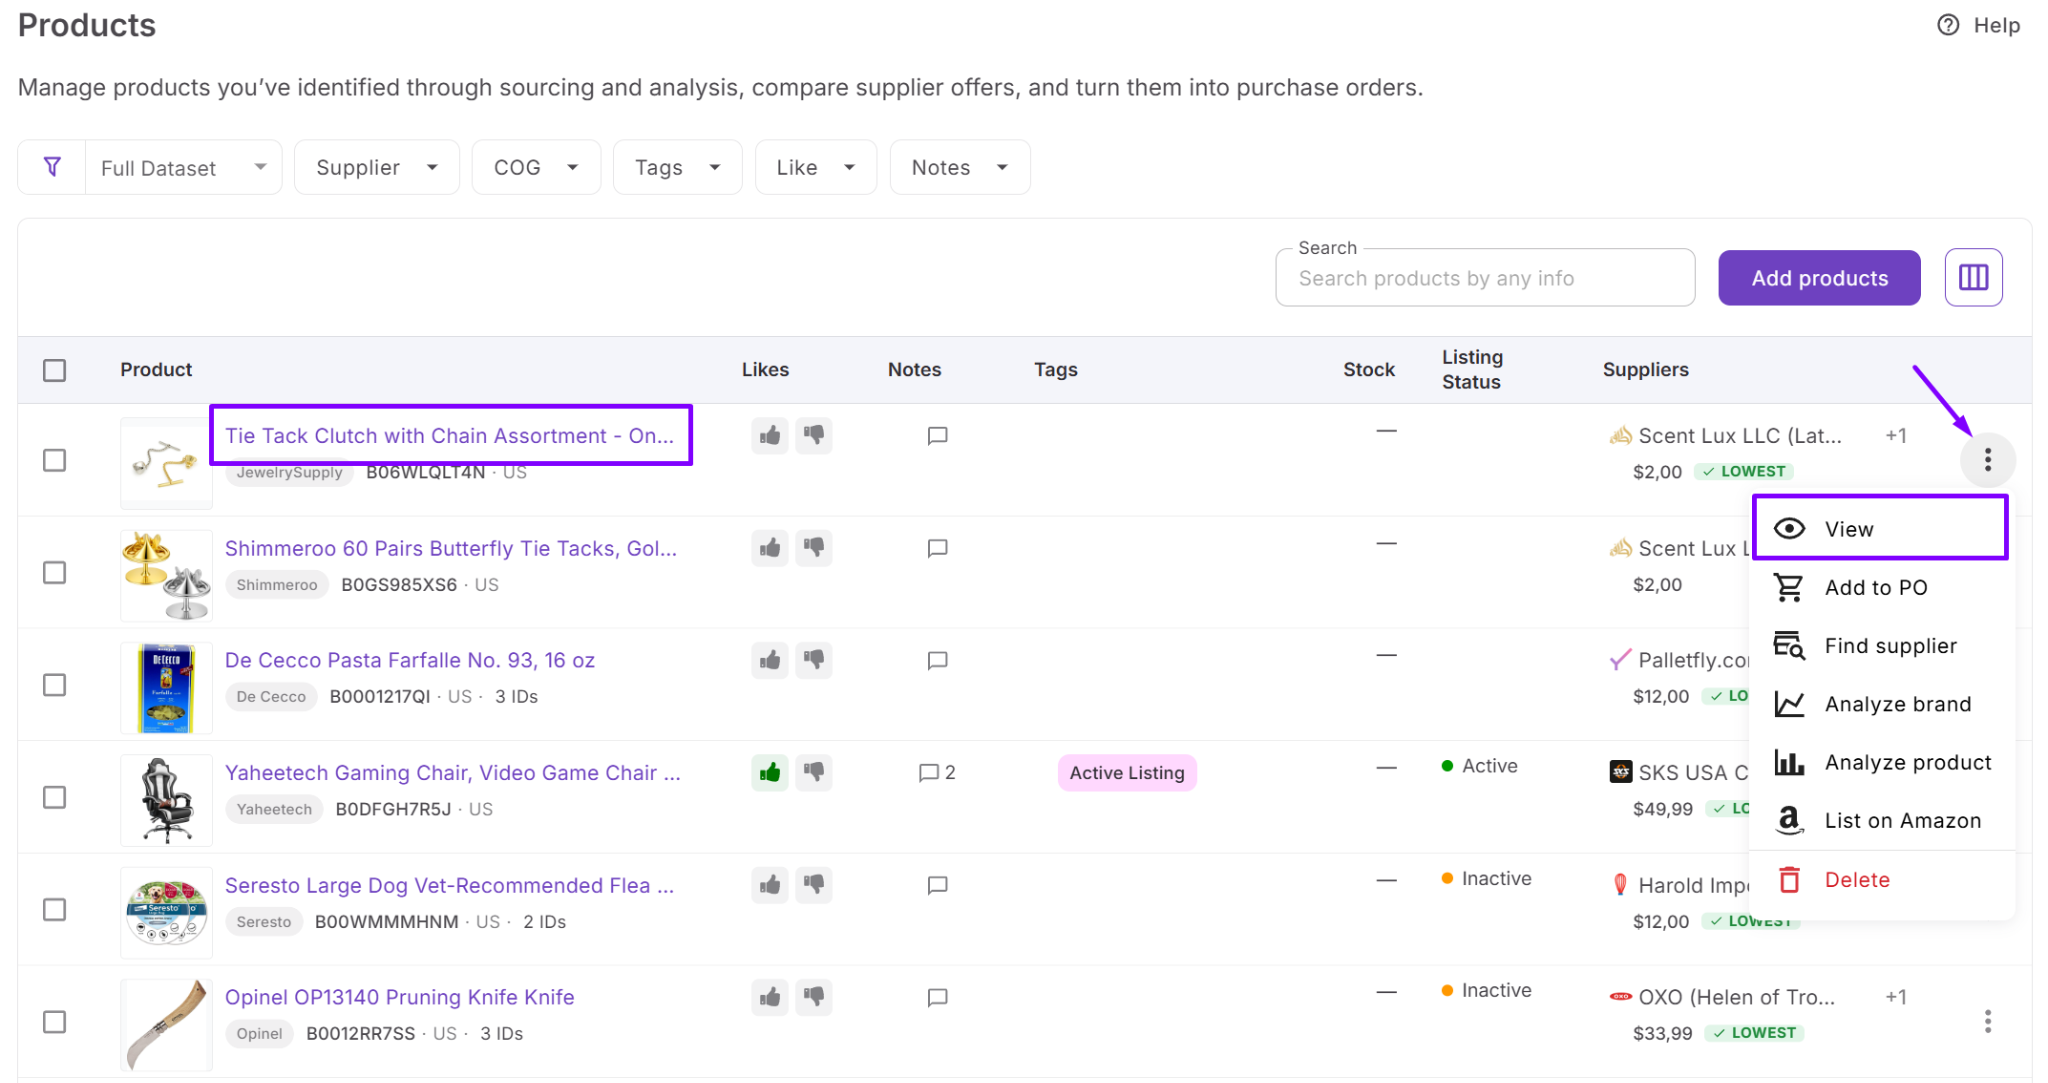Check the Seresto row checkbox
This screenshot has height=1083, width=2048.
55,909
